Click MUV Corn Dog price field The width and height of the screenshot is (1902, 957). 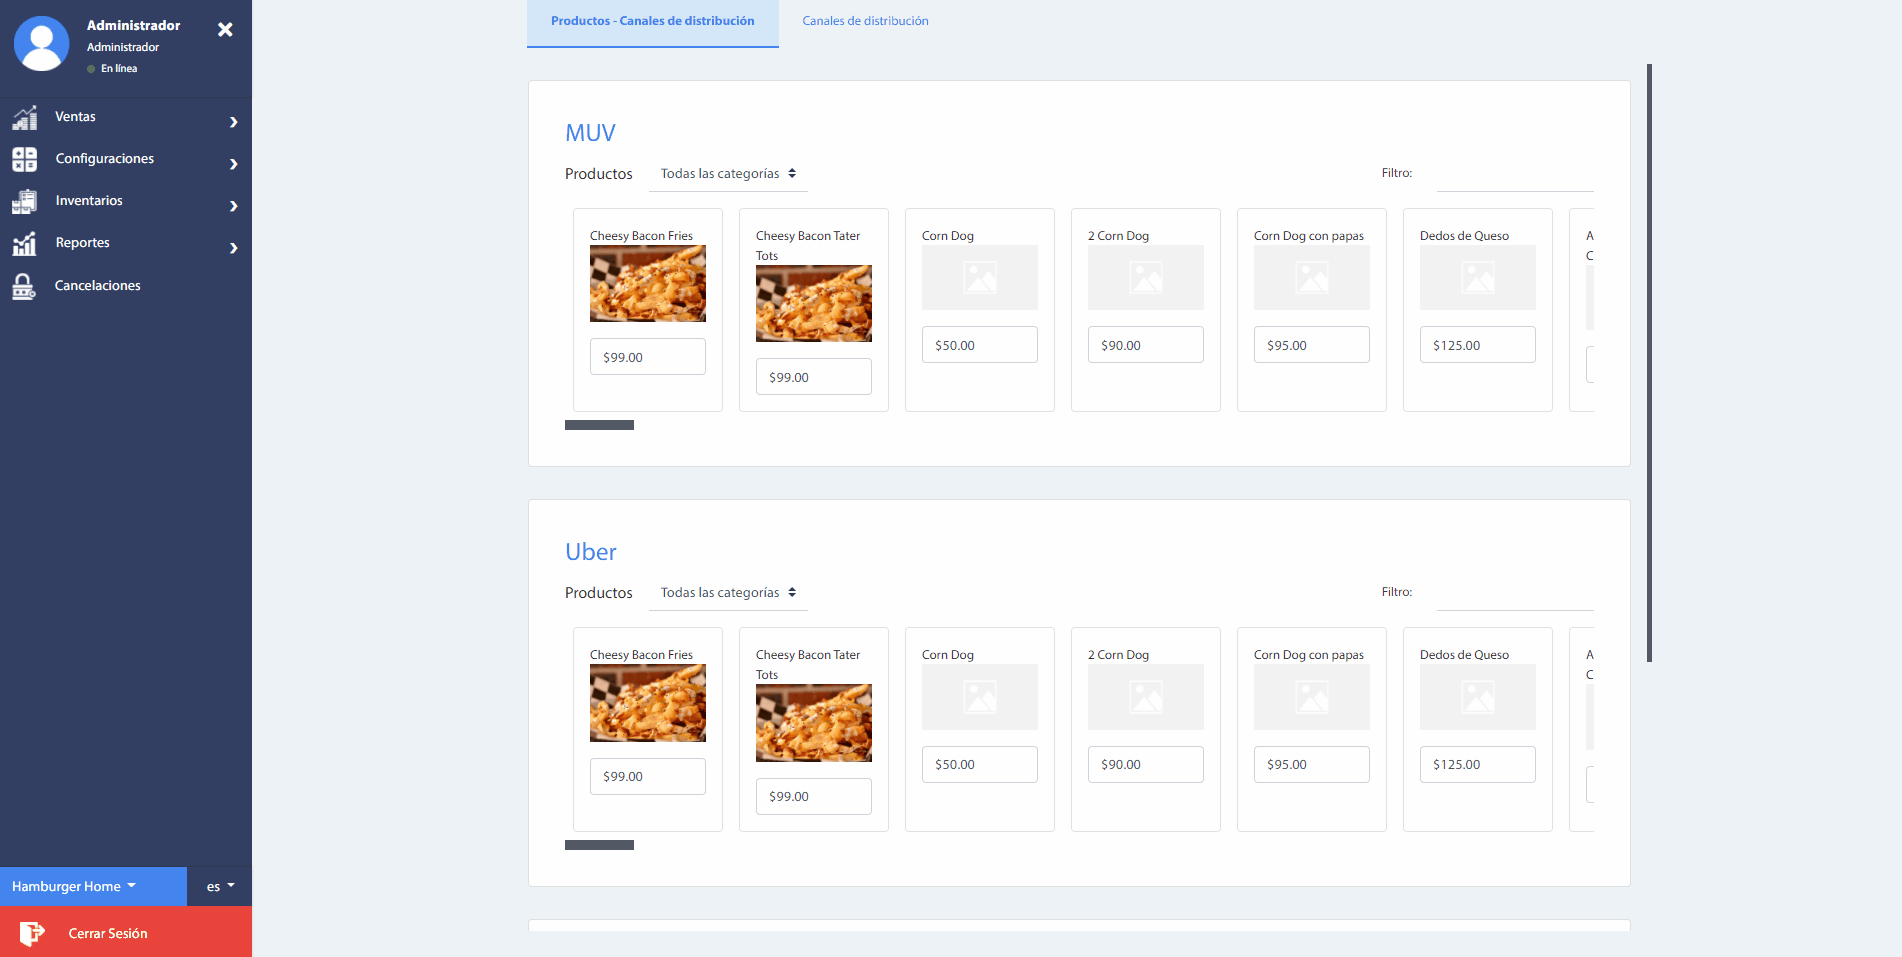coord(979,345)
